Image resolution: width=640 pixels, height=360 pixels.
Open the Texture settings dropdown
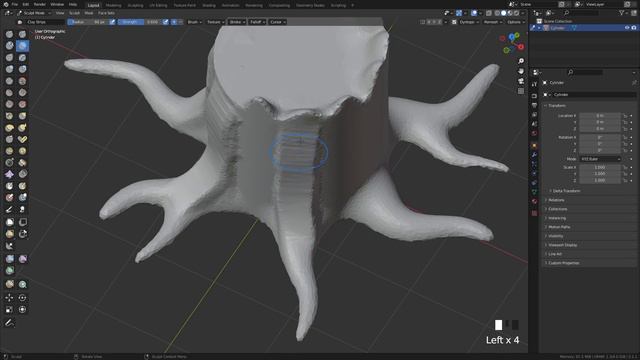tap(215, 22)
